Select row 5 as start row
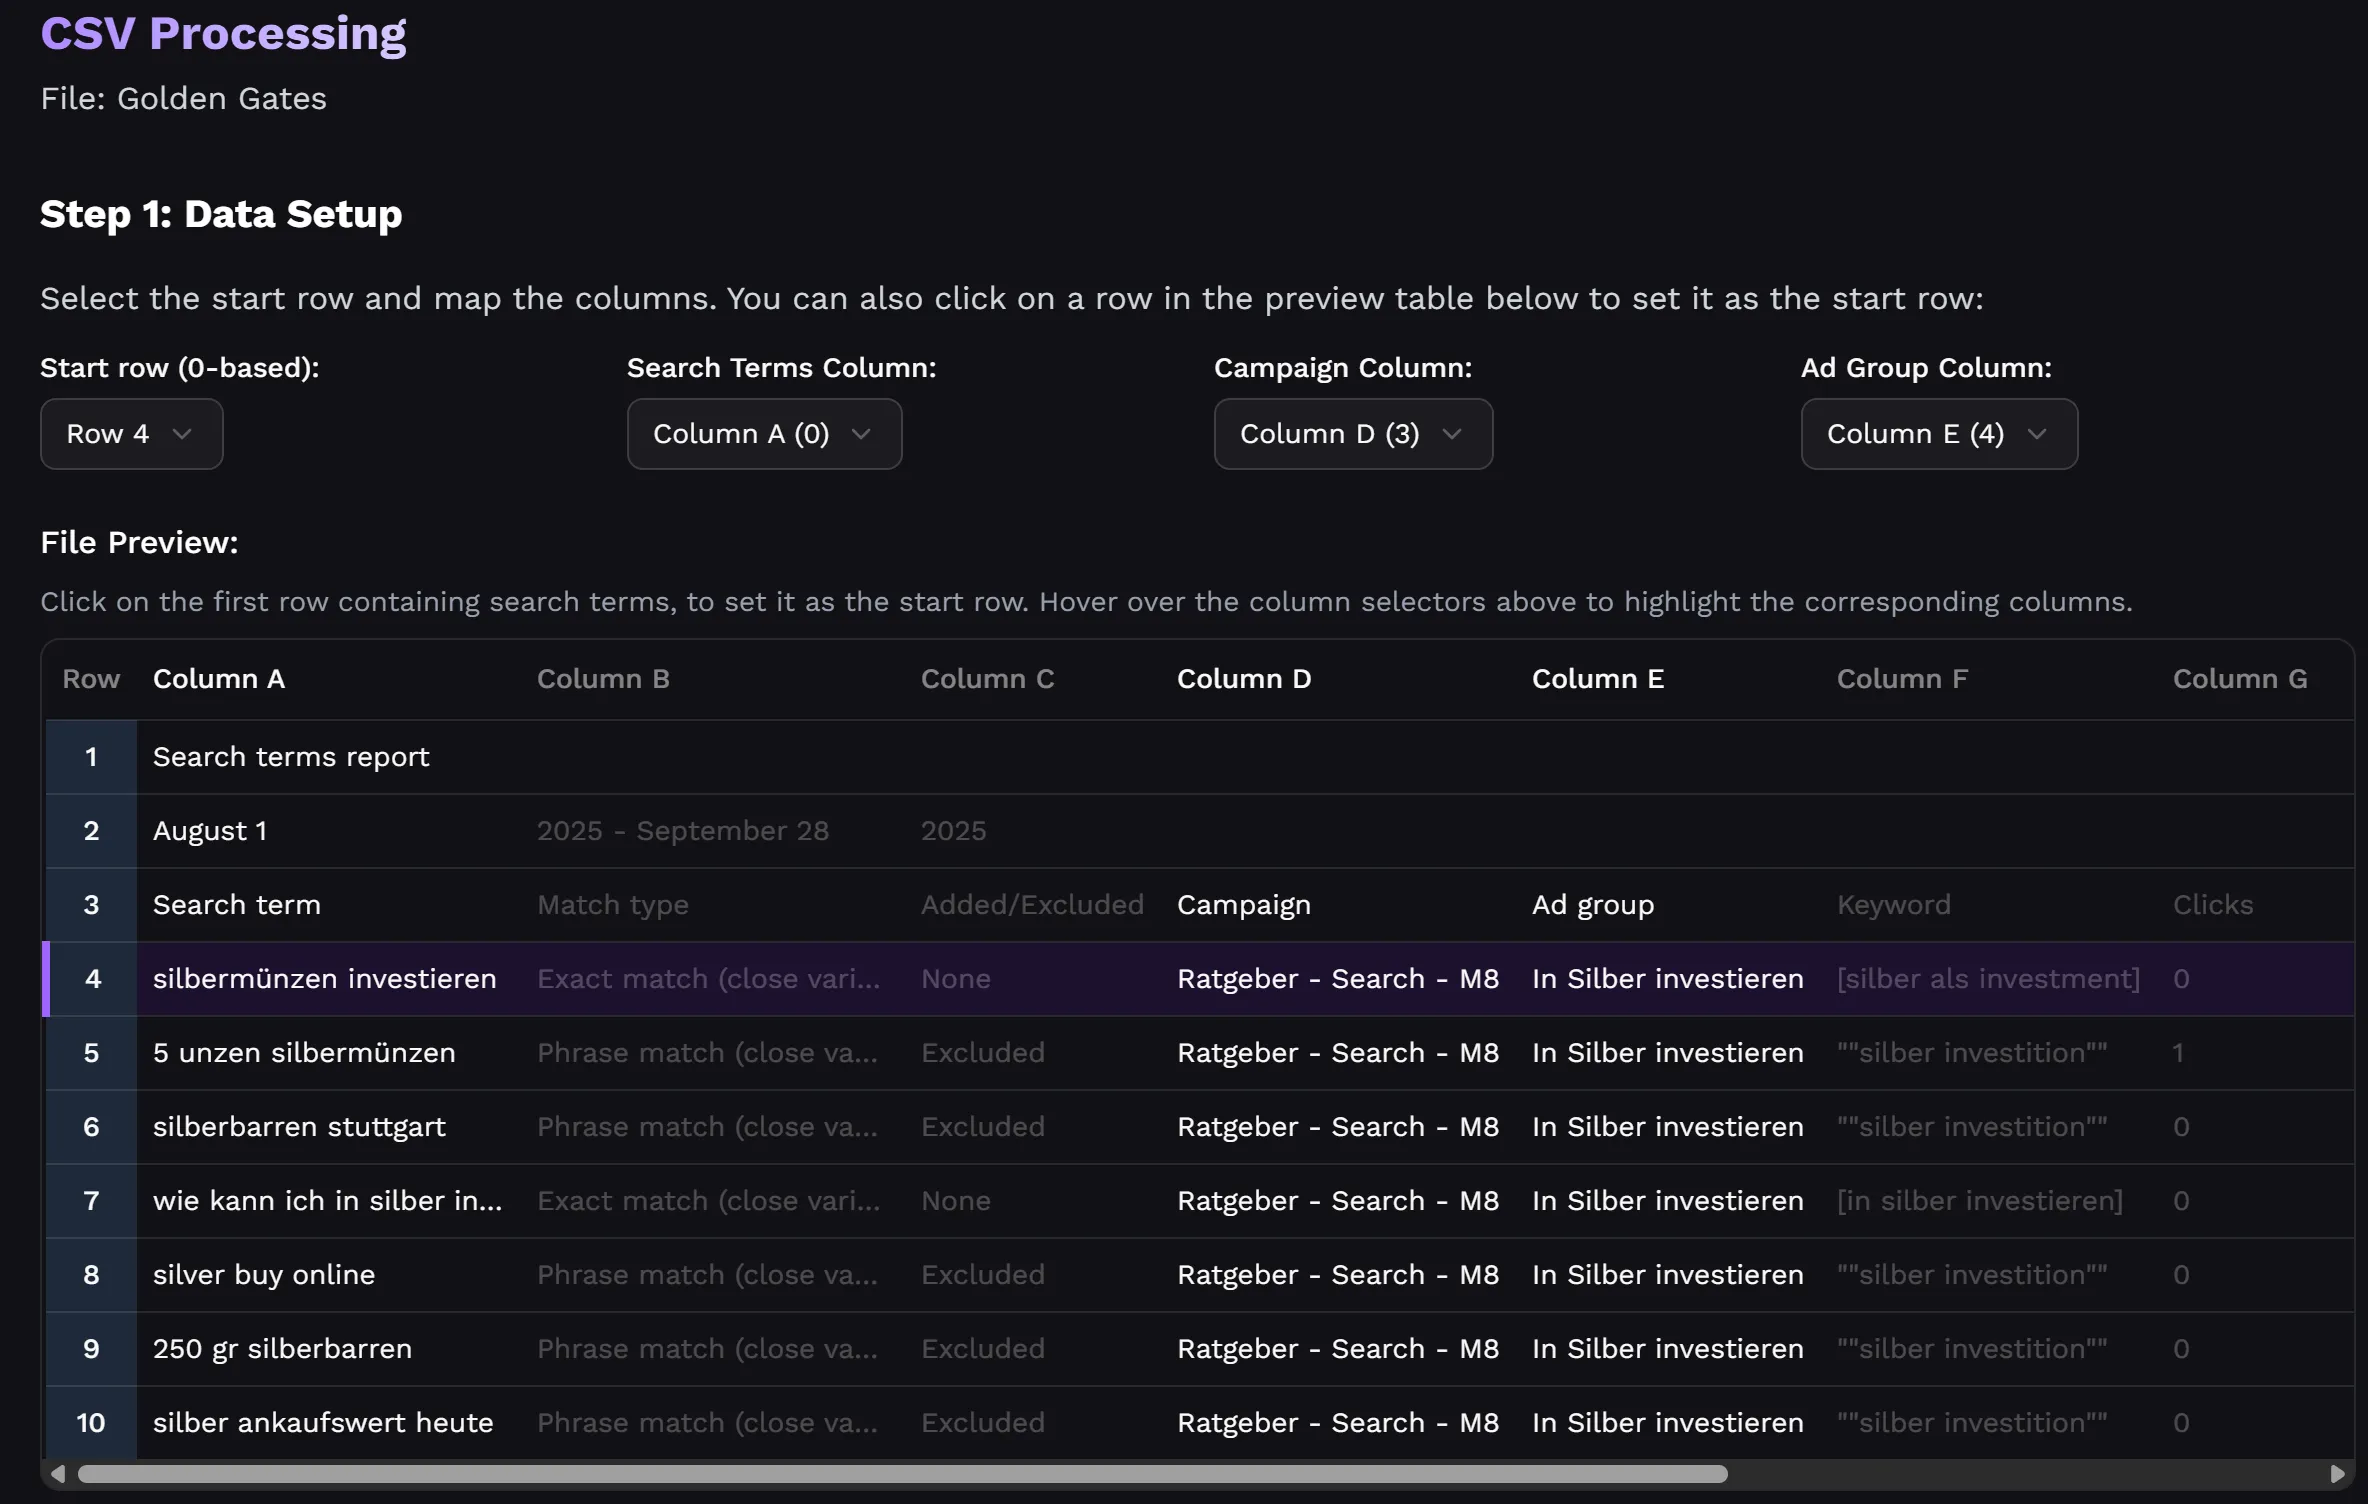Screen dimensions: 2368x1504 coord(303,1053)
